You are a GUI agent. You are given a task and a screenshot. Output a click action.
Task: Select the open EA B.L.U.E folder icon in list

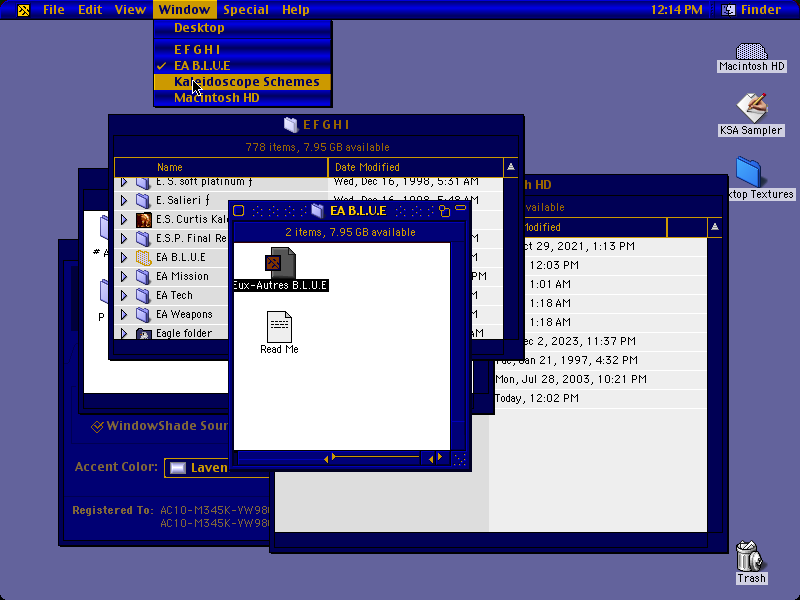pos(143,258)
